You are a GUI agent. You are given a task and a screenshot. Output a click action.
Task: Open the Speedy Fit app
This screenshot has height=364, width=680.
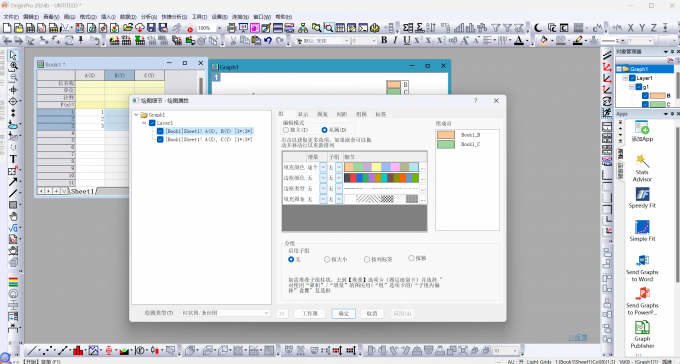(x=642, y=198)
